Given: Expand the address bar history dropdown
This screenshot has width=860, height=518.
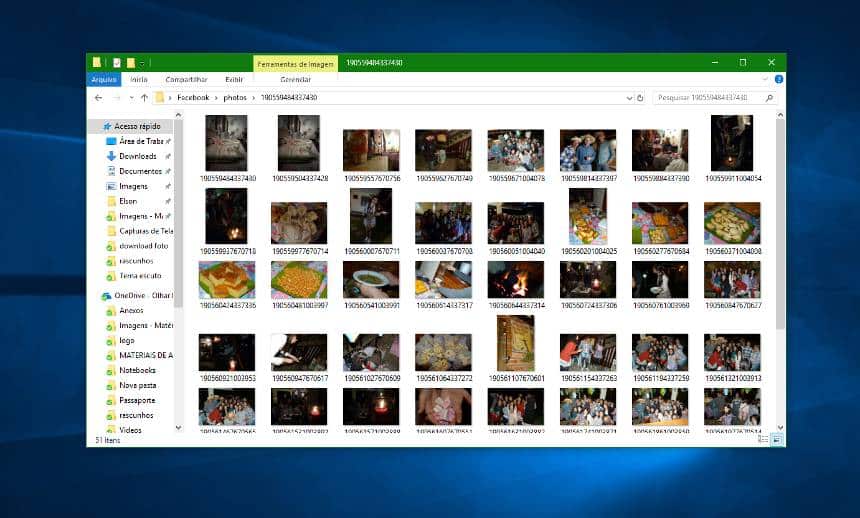Looking at the screenshot, I should coord(628,98).
